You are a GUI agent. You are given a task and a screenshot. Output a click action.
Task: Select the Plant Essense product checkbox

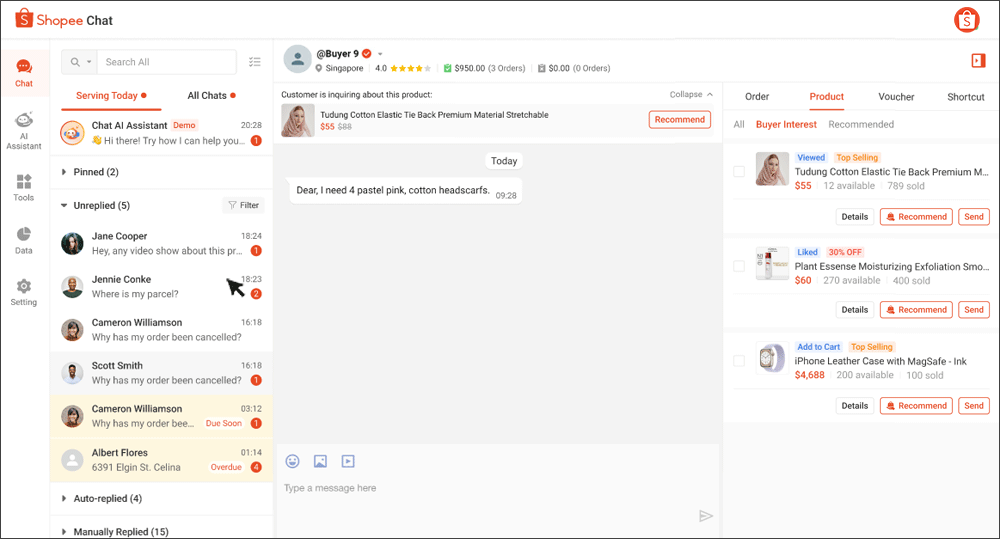739,266
